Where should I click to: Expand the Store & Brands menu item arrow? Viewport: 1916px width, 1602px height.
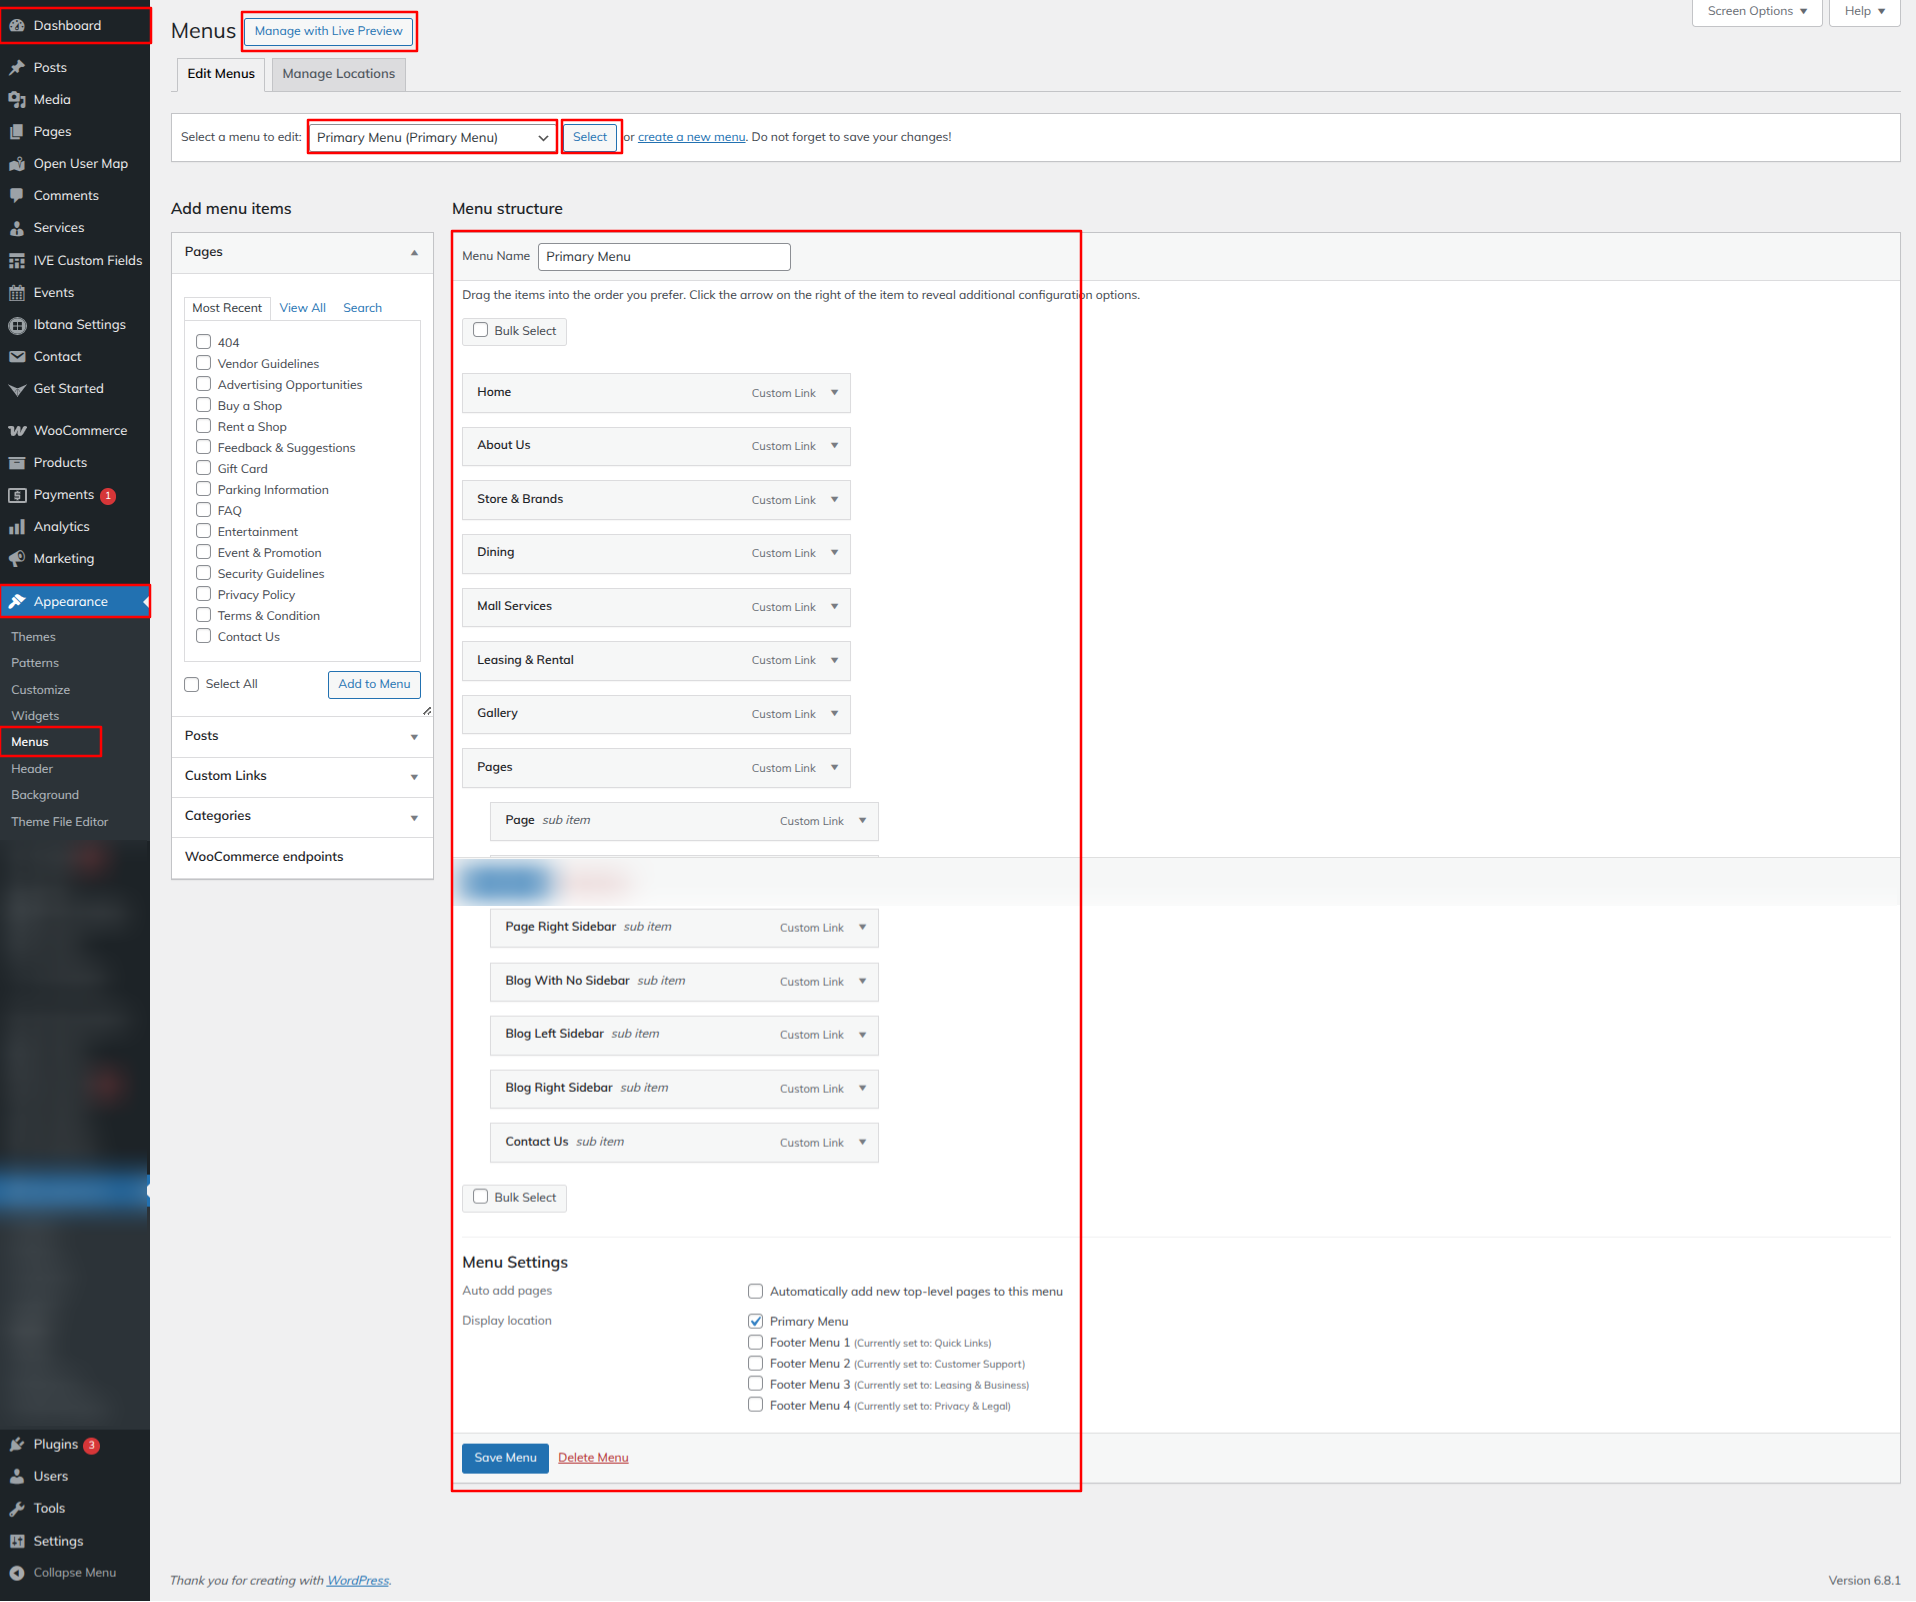pyautogui.click(x=835, y=499)
